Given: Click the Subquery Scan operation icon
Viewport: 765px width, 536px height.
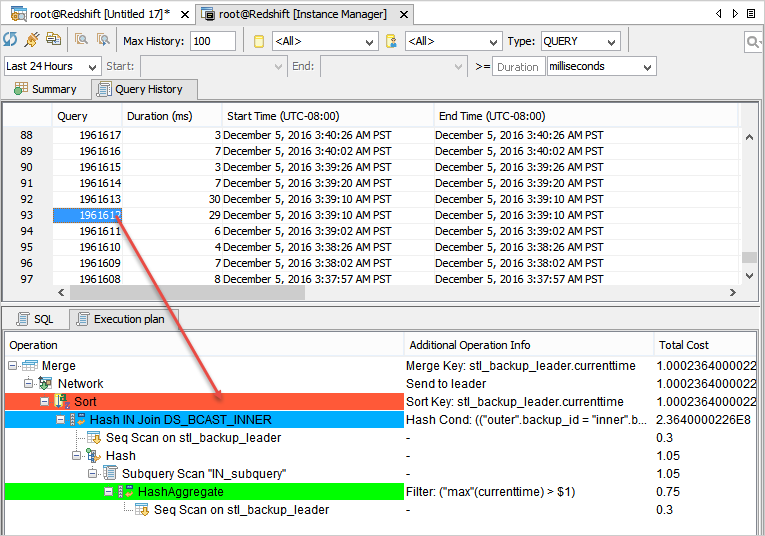Looking at the screenshot, I should [x=110, y=473].
